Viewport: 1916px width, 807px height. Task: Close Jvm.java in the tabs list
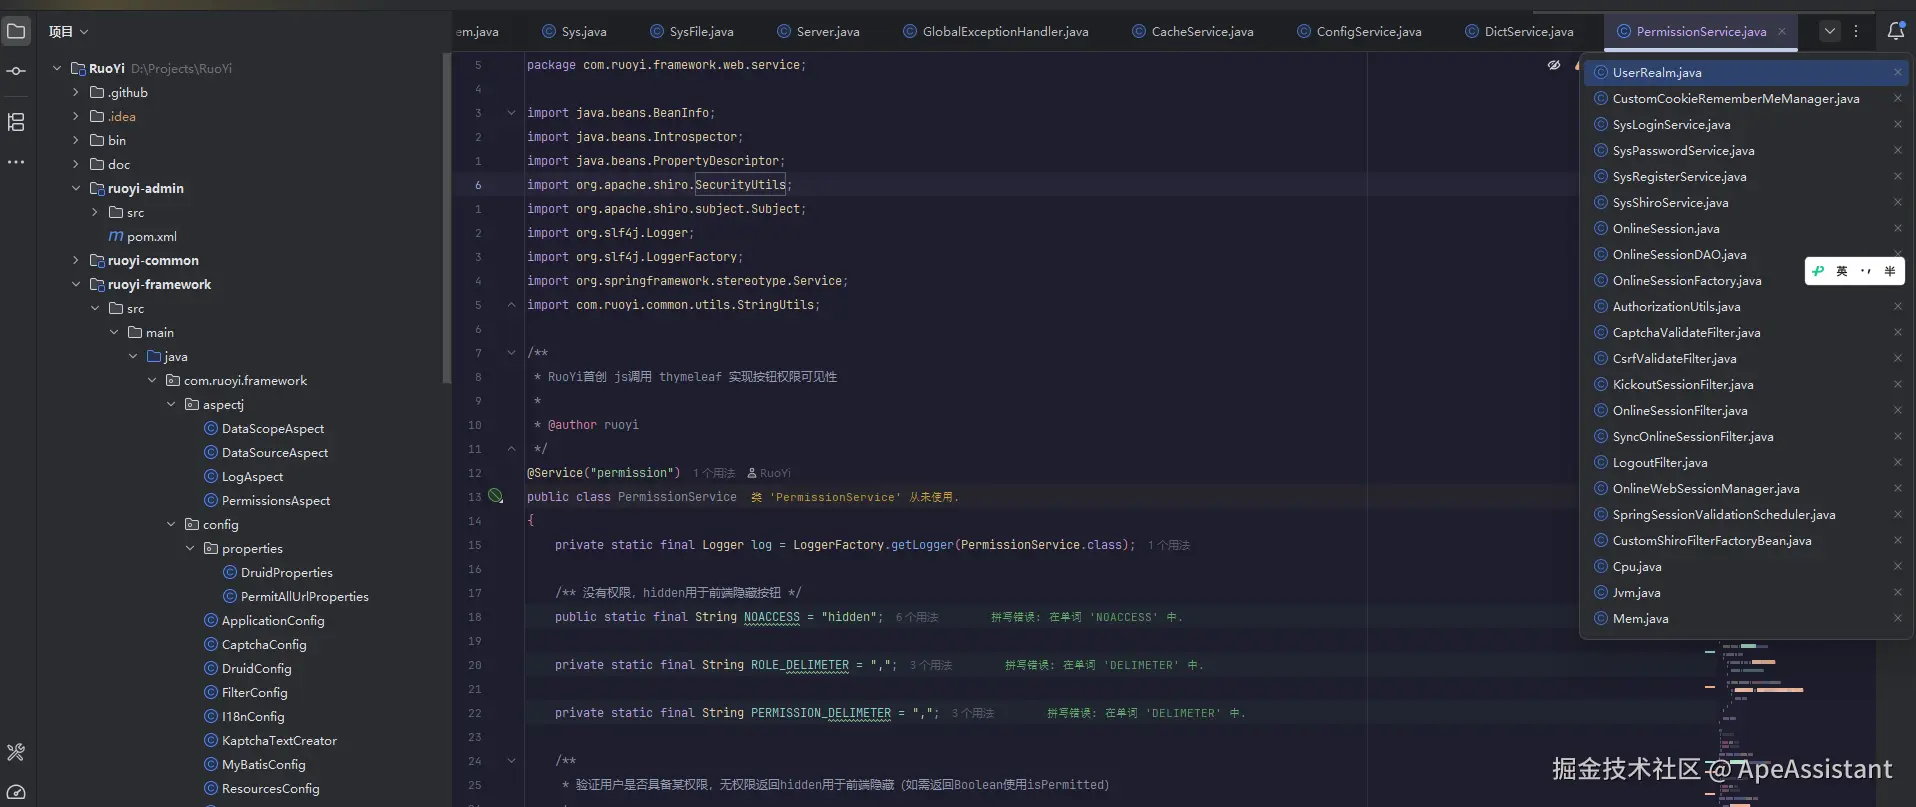[1897, 592]
